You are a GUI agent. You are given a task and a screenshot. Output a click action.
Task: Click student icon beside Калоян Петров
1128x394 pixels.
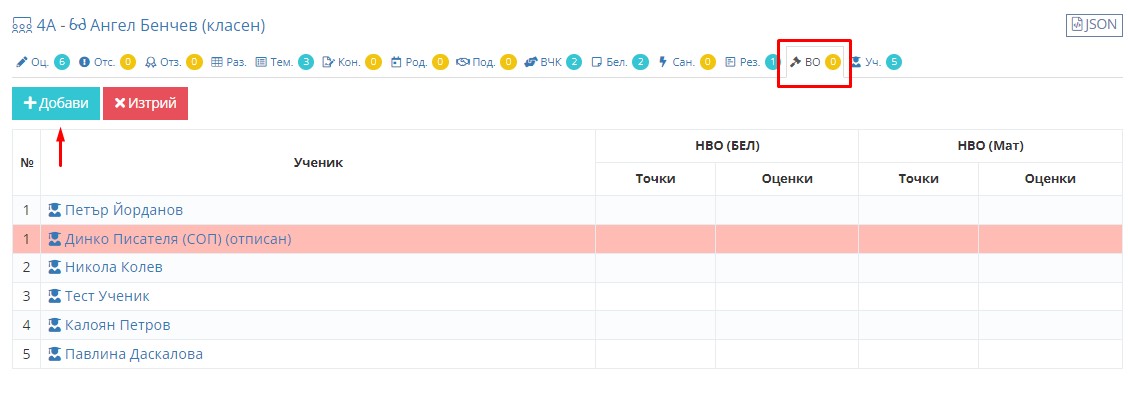[x=55, y=325]
